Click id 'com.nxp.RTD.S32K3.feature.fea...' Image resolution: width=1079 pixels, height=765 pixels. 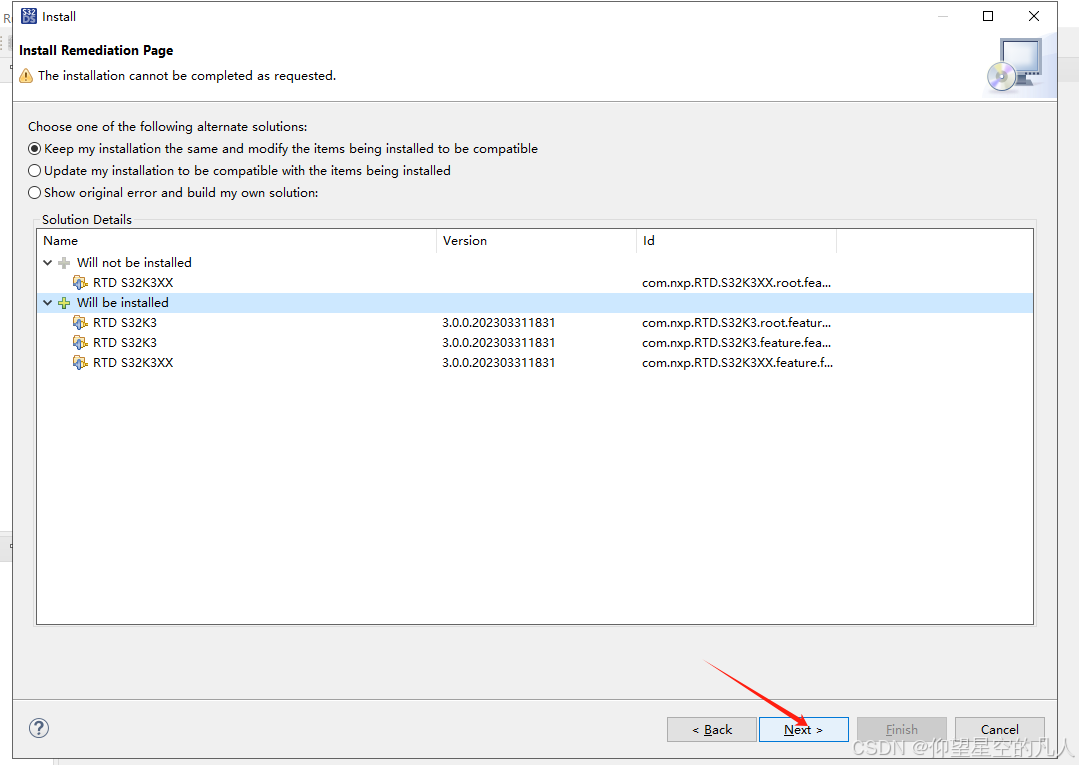coord(736,343)
